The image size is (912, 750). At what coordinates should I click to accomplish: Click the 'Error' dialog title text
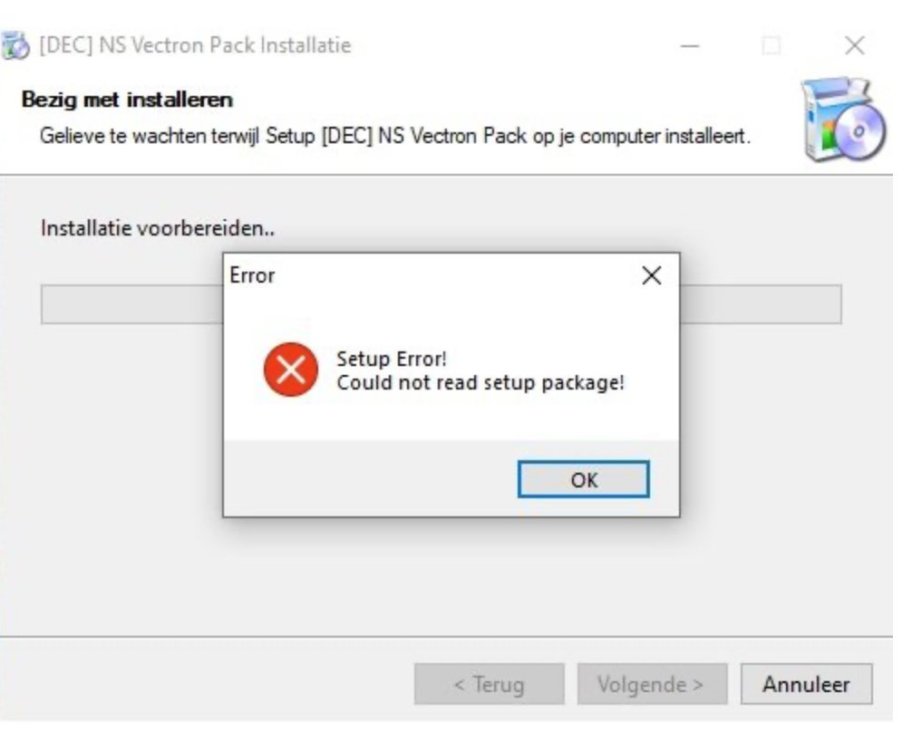[x=252, y=275]
